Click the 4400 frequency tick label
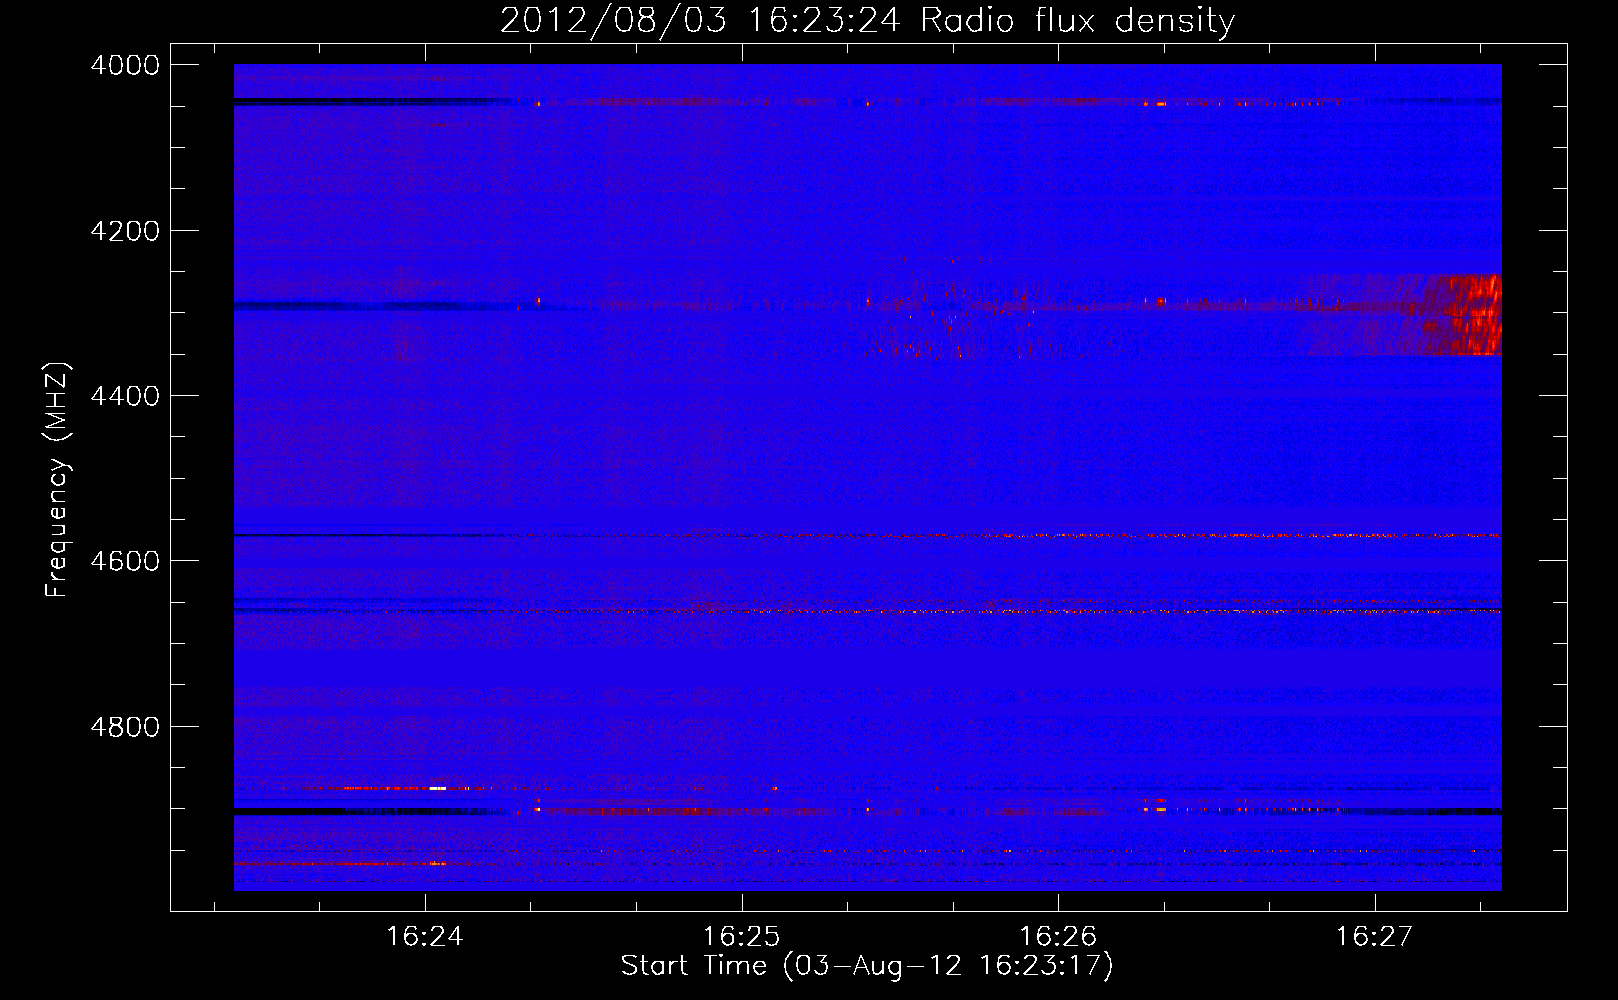Screen dimensions: 1618x1000 coord(125,396)
